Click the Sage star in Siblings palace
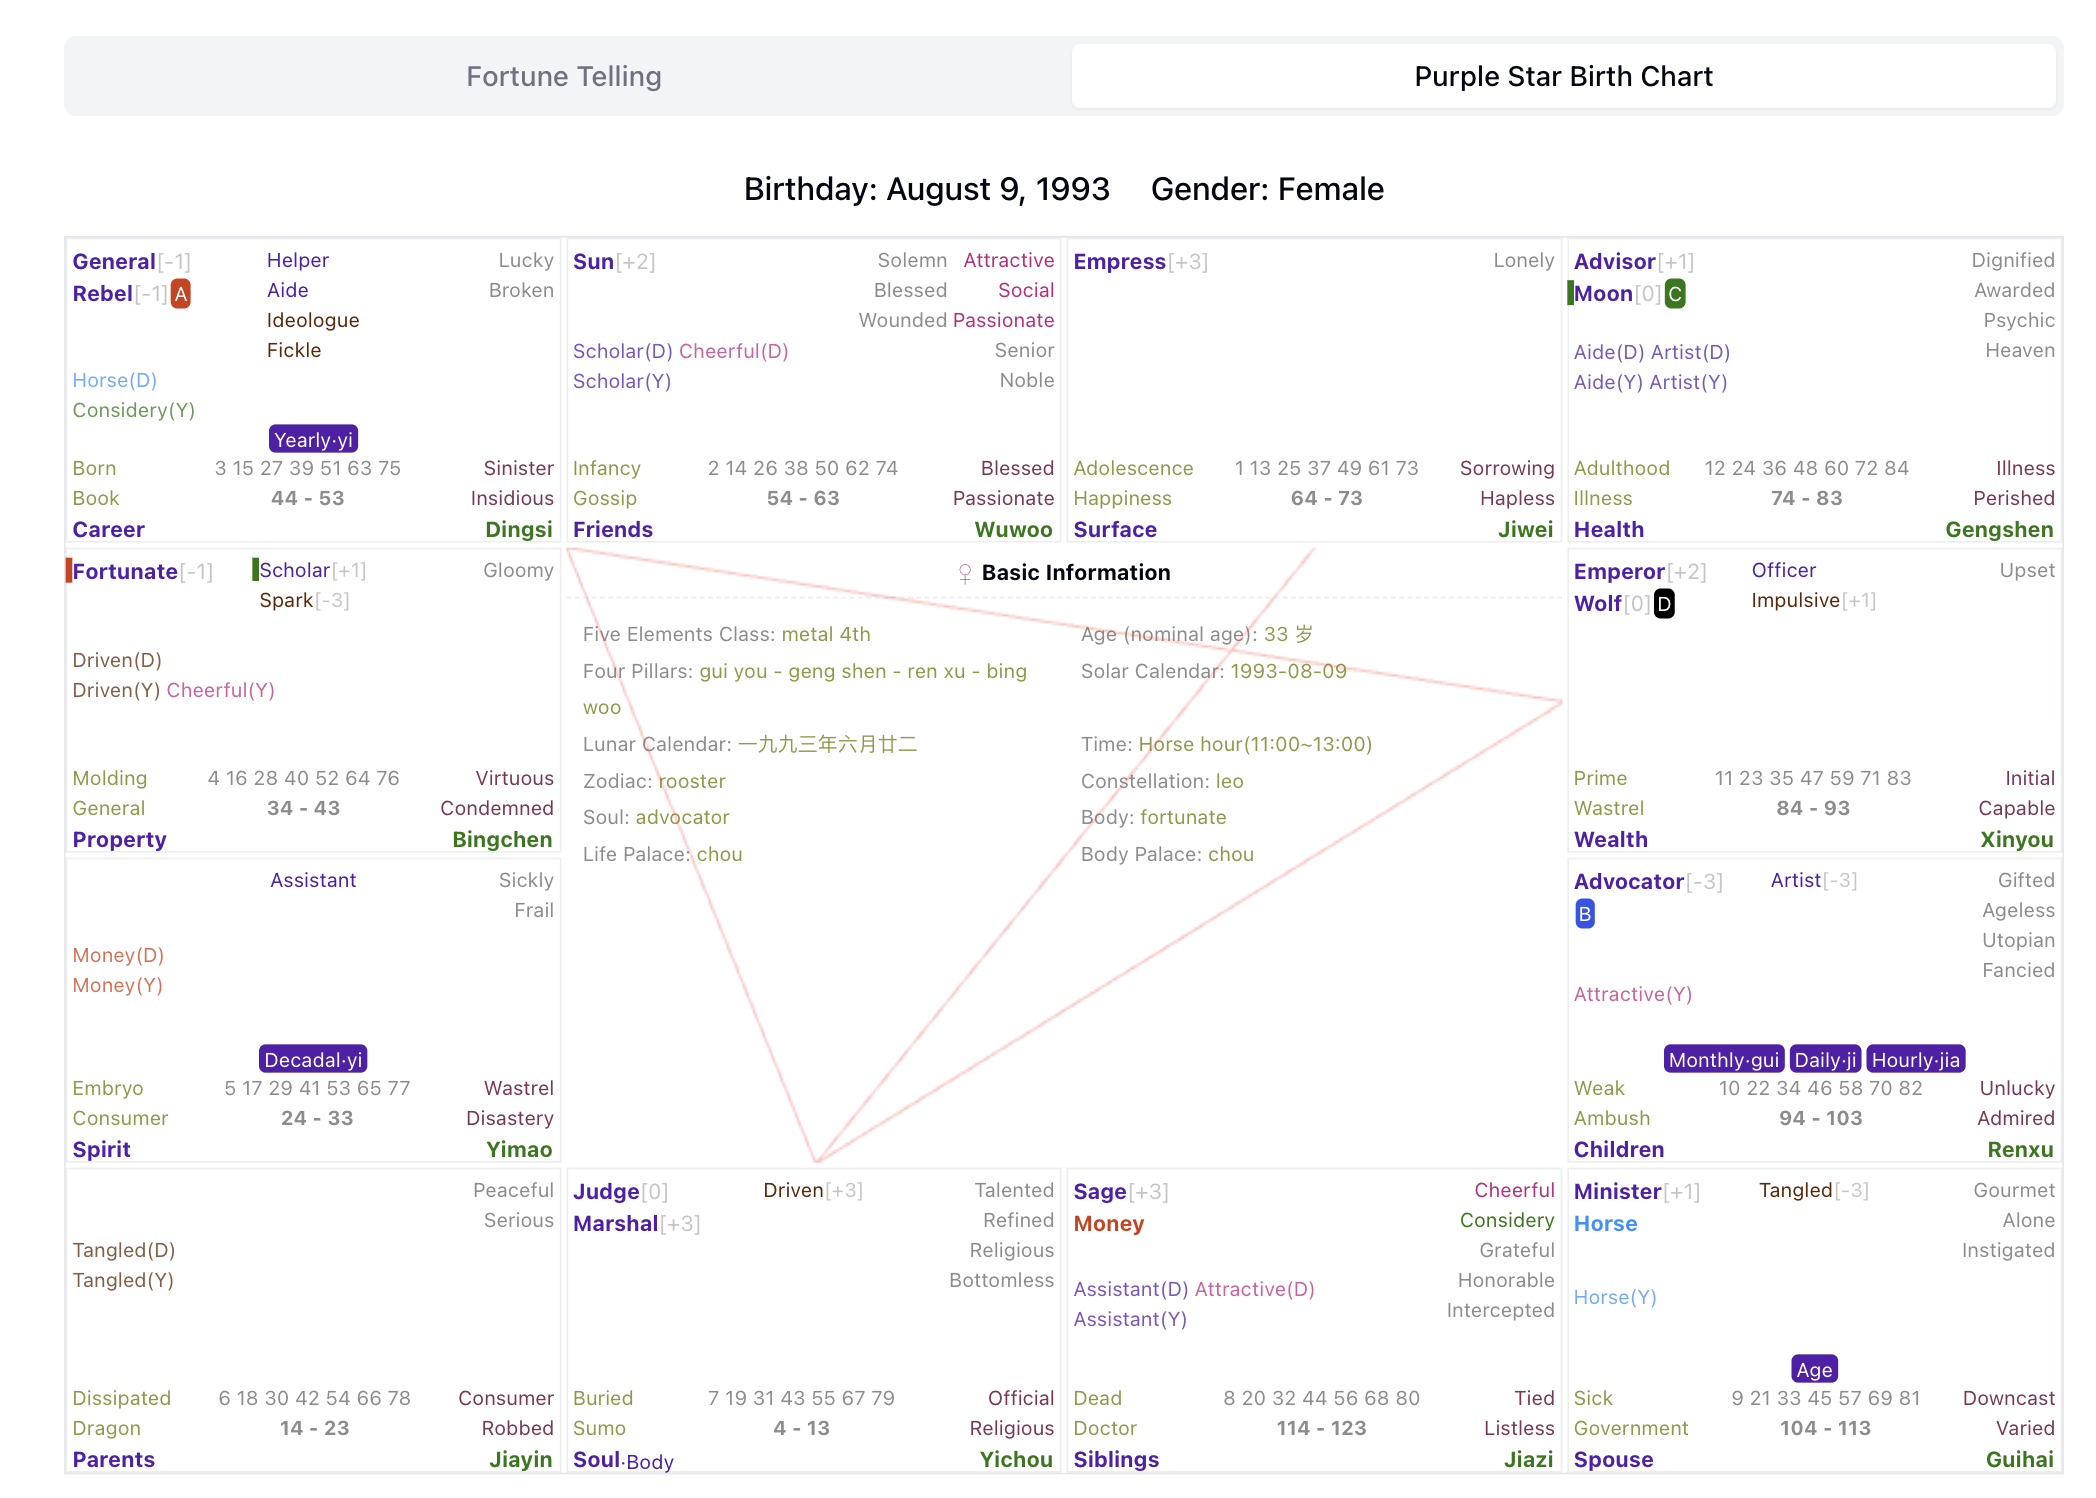 tap(1100, 1192)
